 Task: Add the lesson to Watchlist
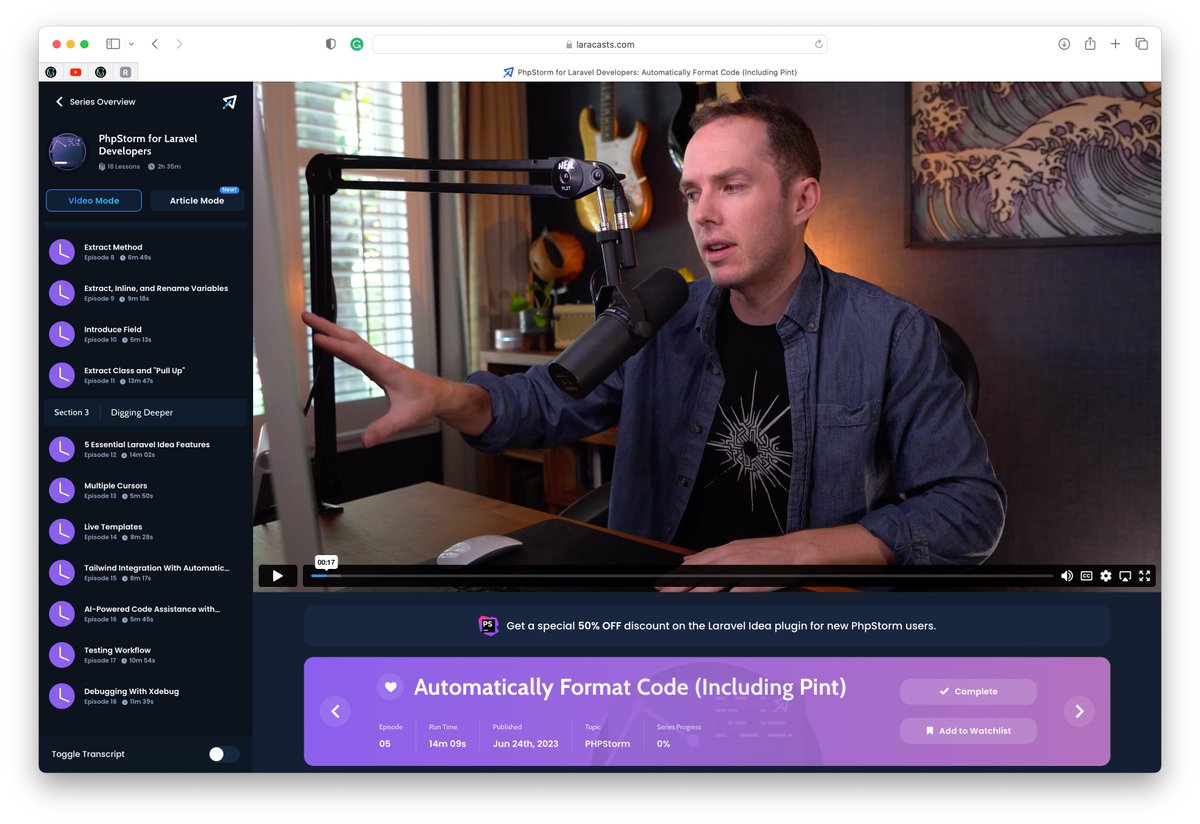click(968, 731)
